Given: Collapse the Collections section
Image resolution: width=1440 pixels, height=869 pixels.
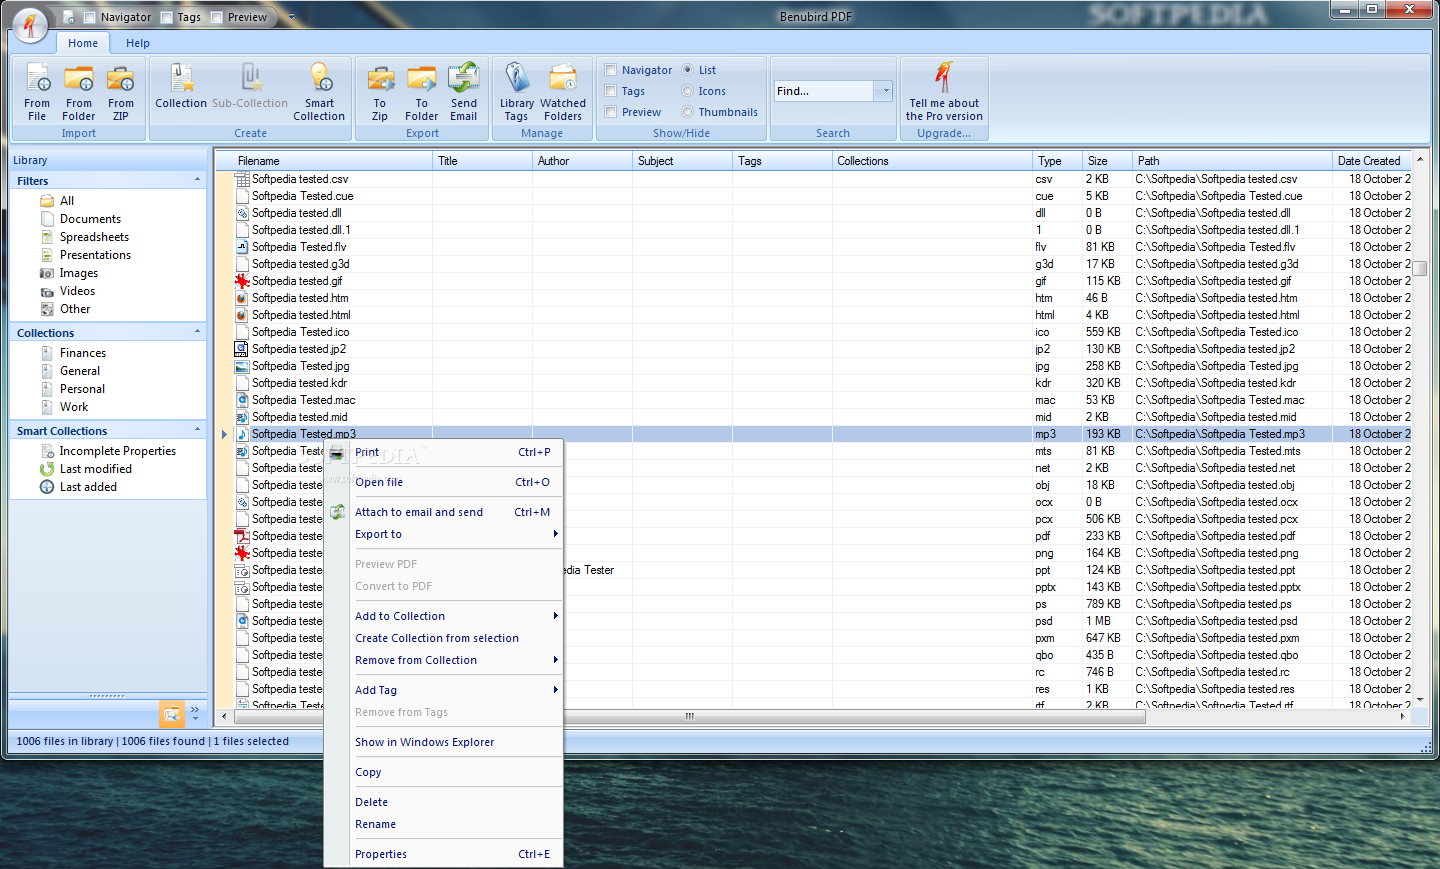Looking at the screenshot, I should (197, 332).
